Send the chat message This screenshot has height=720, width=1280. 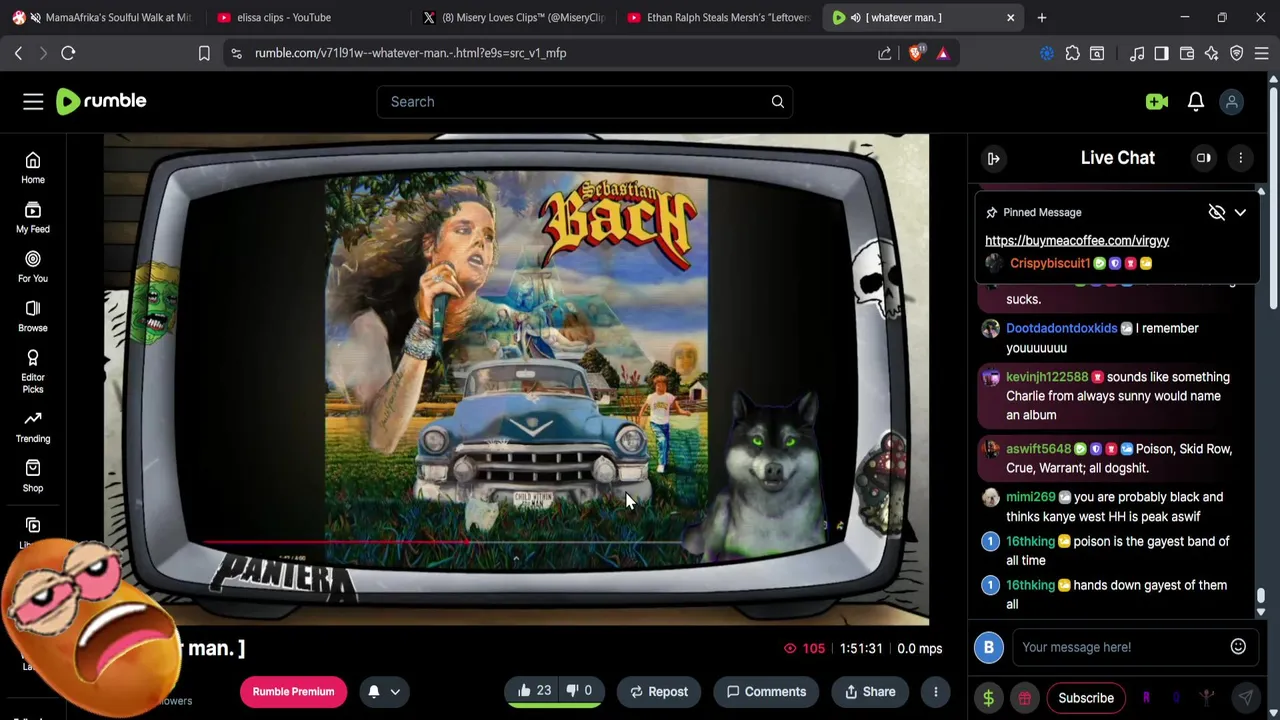pyautogui.click(x=1246, y=698)
